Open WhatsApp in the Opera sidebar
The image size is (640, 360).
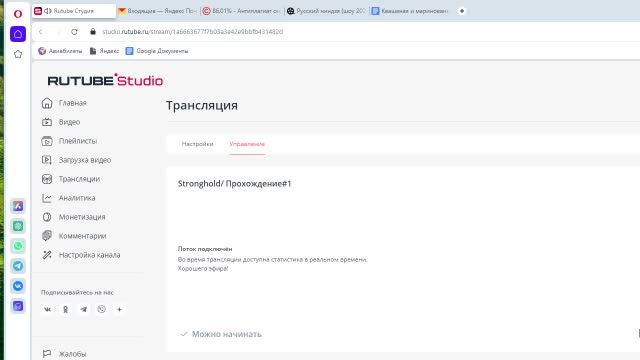pos(18,246)
